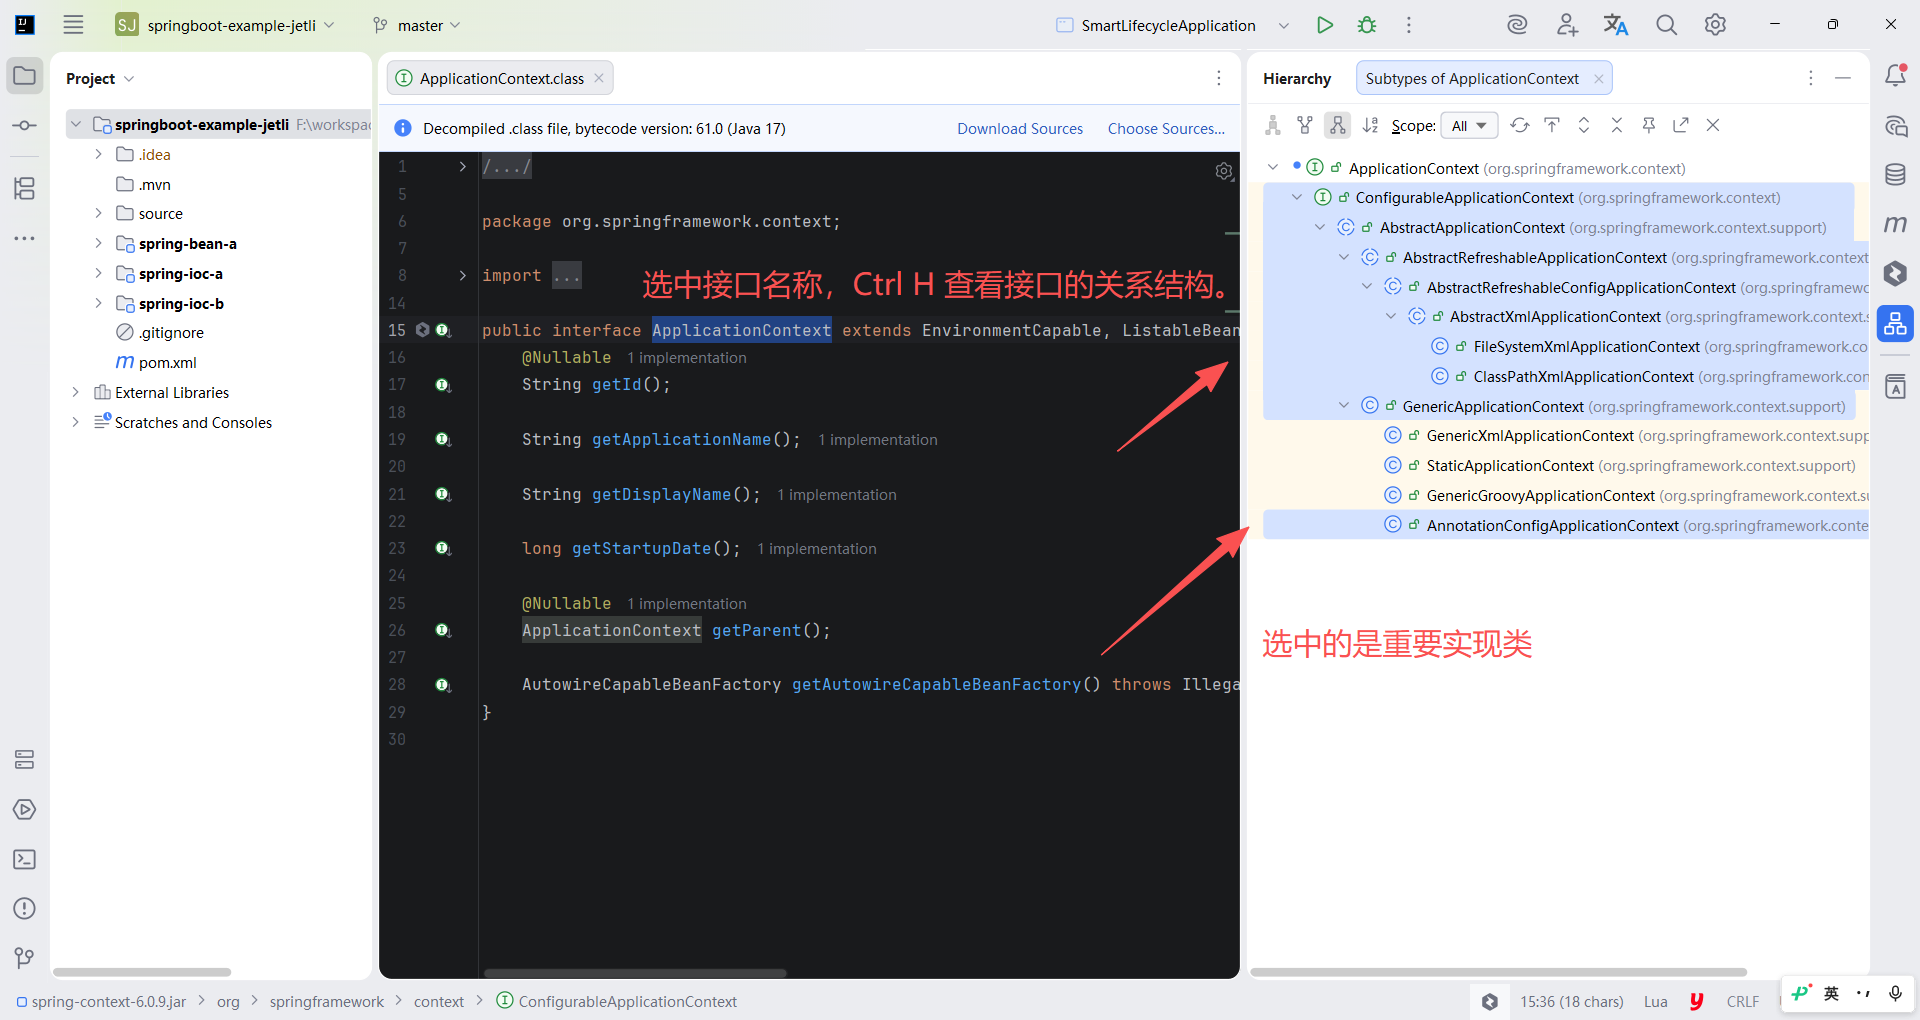1920x1020 pixels.
Task: Close ApplicationContext.class tab
Action: pos(599,78)
